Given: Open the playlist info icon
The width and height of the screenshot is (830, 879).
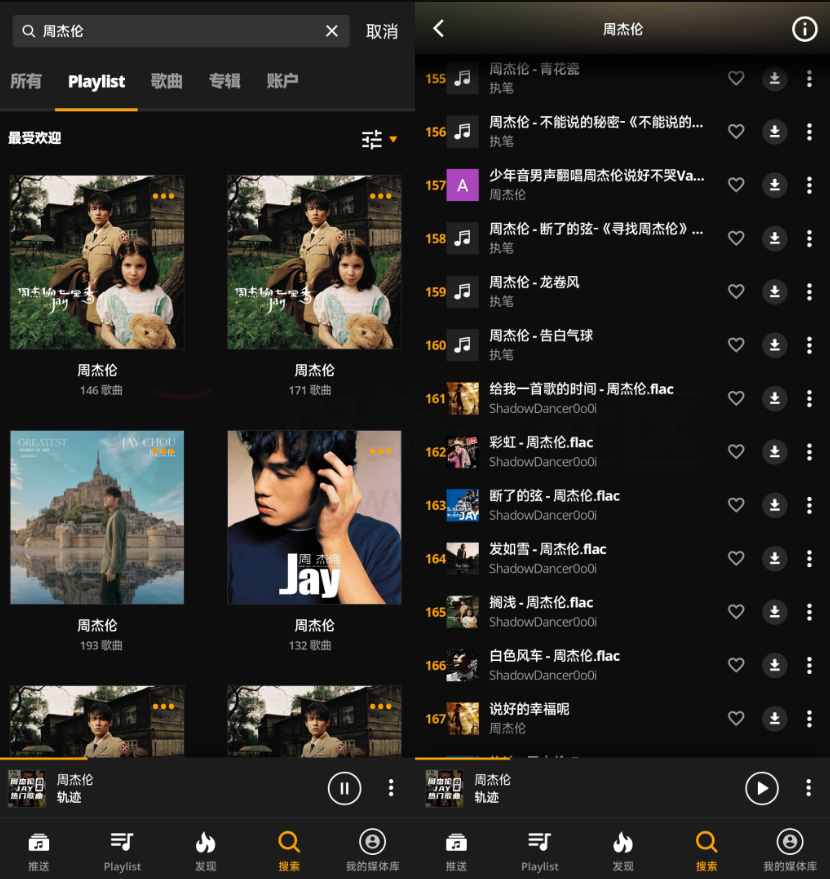Looking at the screenshot, I should [804, 29].
